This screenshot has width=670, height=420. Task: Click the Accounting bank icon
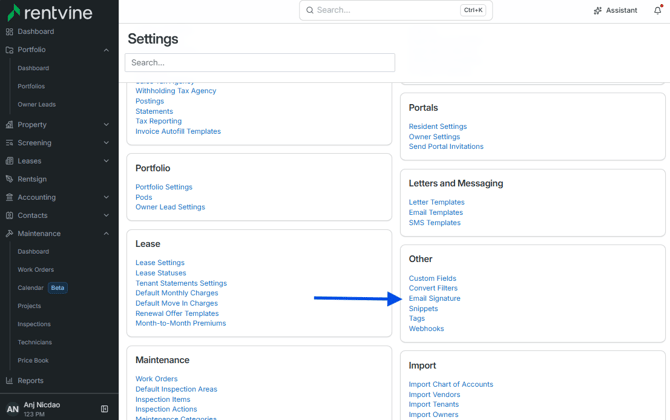point(9,197)
